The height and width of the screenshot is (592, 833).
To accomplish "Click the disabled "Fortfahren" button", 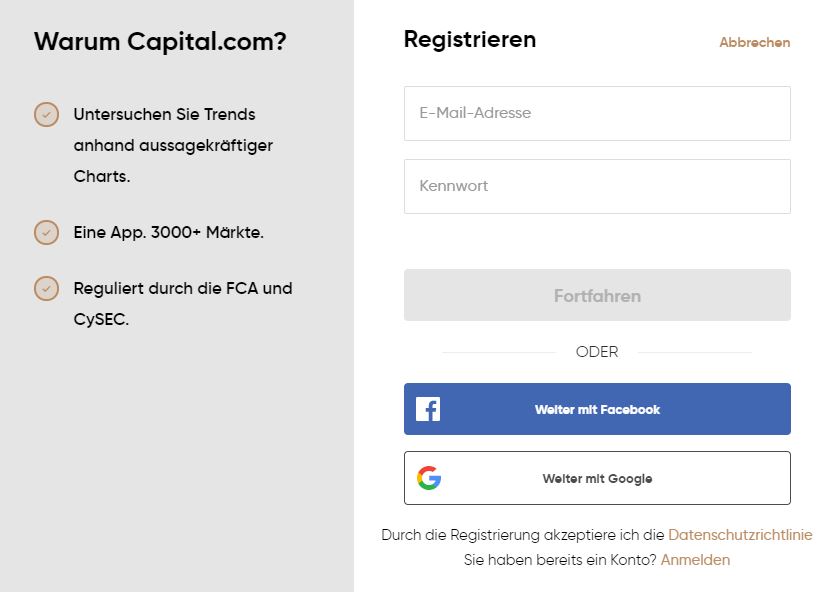I will tap(597, 295).
